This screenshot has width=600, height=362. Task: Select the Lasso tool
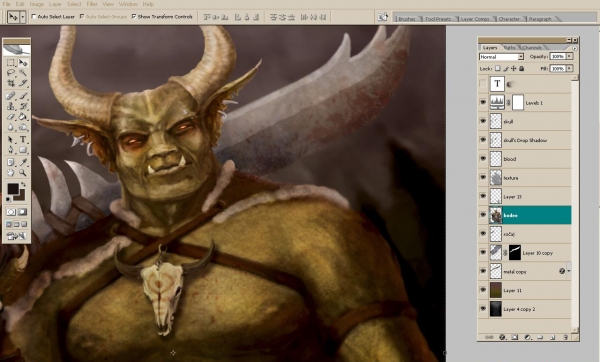[x=11, y=72]
